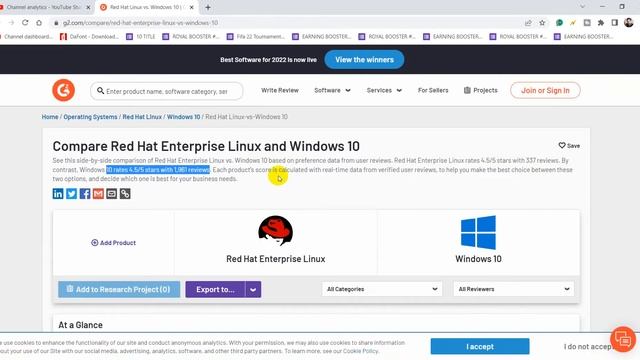The width and height of the screenshot is (640, 360).
Task: Go to Red Hat Linux breadcrumb
Action: [142, 117]
